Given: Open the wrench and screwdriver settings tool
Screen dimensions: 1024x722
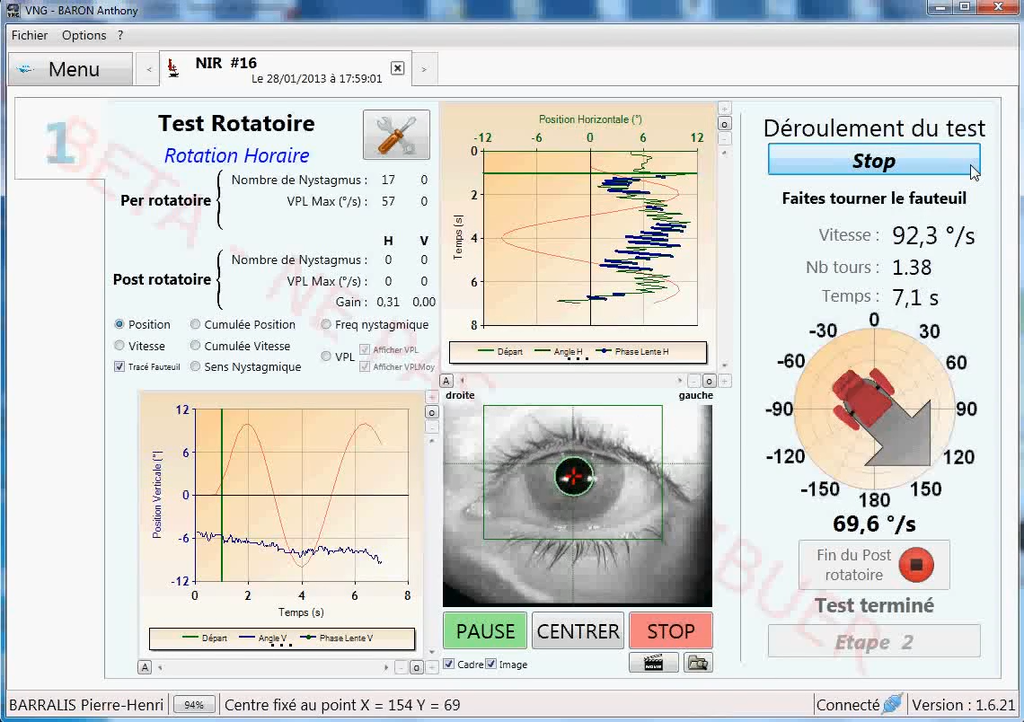Looking at the screenshot, I should tap(396, 135).
